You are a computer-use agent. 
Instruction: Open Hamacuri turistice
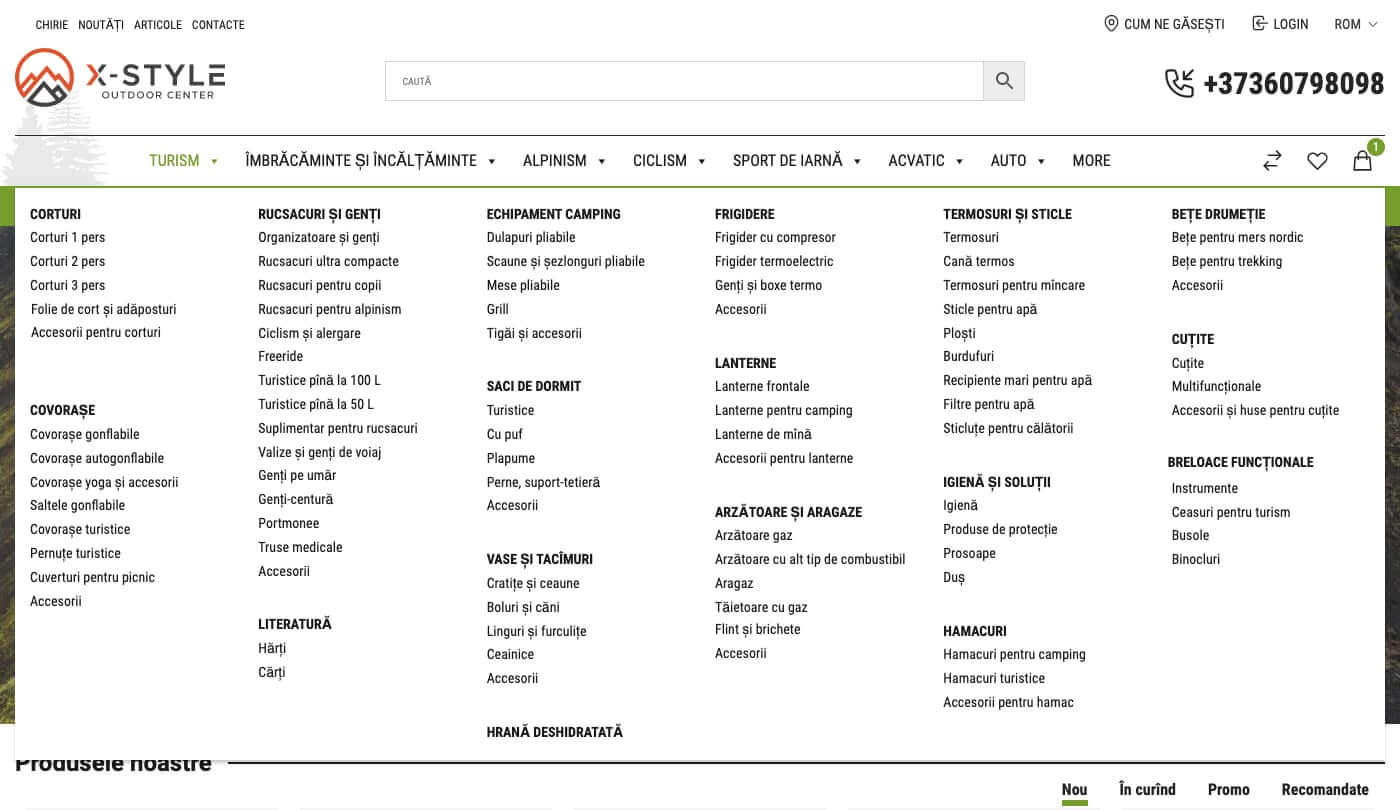point(994,678)
